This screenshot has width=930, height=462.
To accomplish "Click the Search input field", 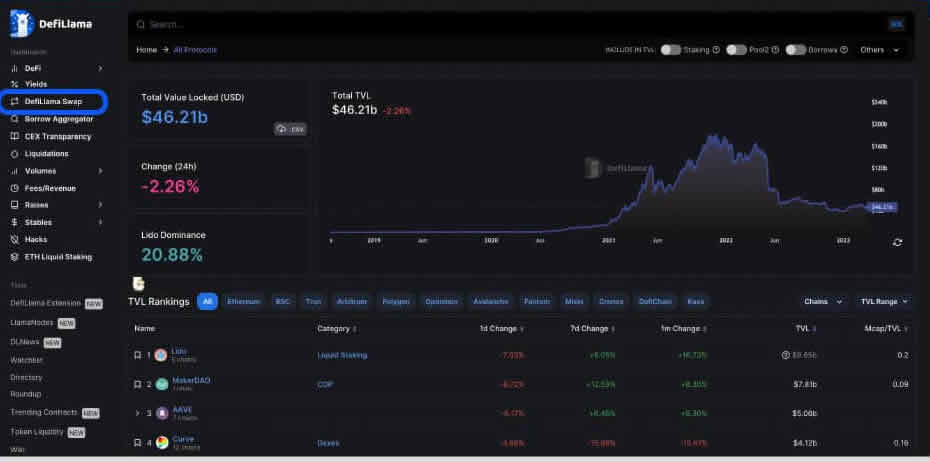I will pos(500,24).
